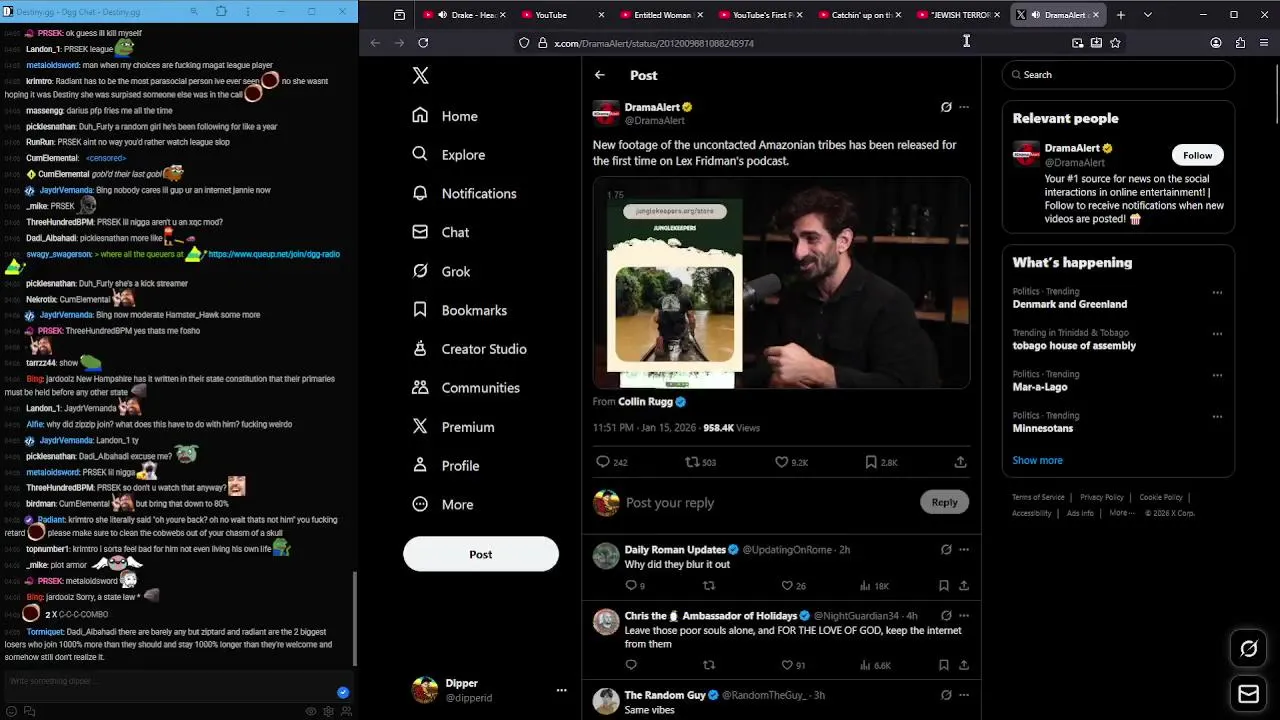Click Grok icon on DramaAlert post
1280x720 pixels.
point(946,107)
